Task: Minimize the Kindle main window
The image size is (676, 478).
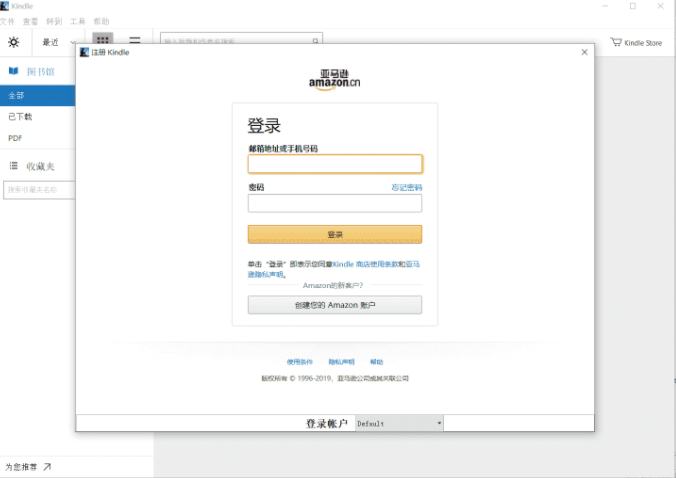Action: pos(605,6)
